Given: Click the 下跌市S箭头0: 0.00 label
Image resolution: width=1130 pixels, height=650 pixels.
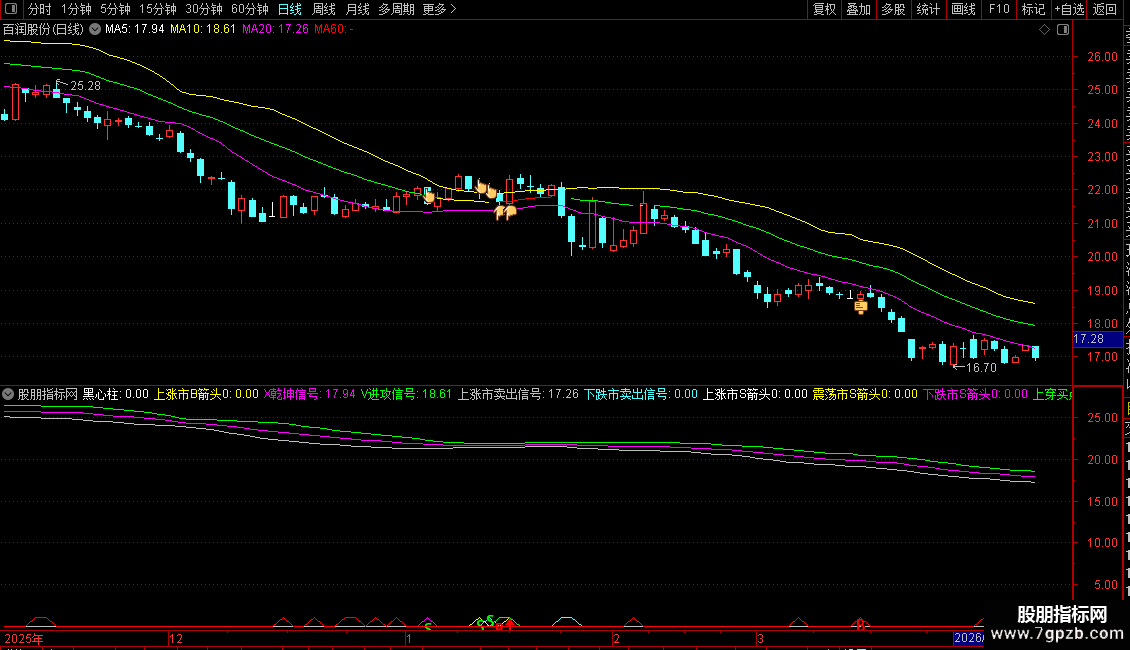Looking at the screenshot, I should coord(975,394).
